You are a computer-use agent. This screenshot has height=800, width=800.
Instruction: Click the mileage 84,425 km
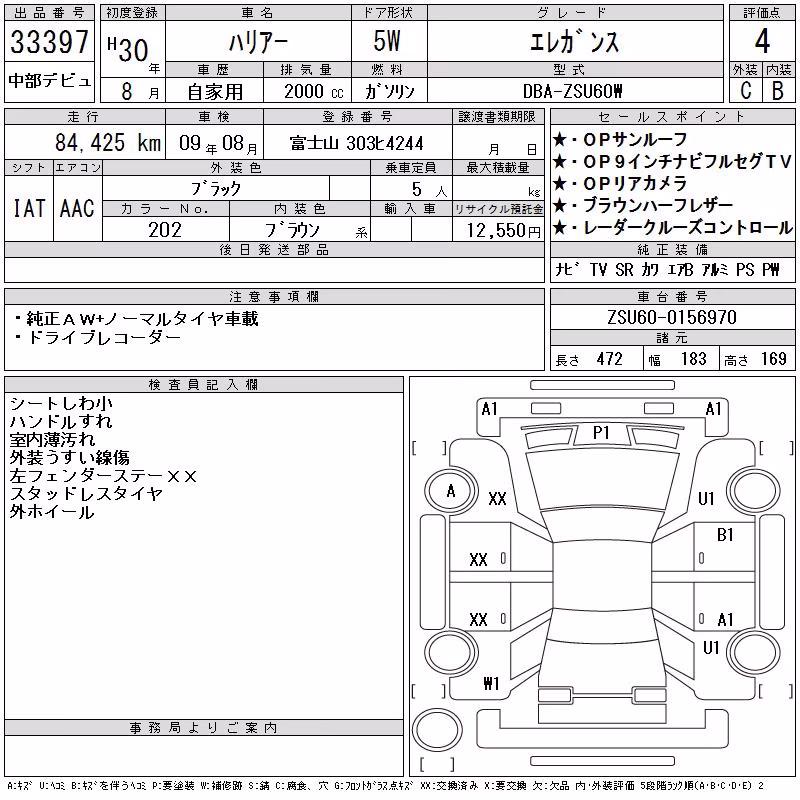[108, 142]
